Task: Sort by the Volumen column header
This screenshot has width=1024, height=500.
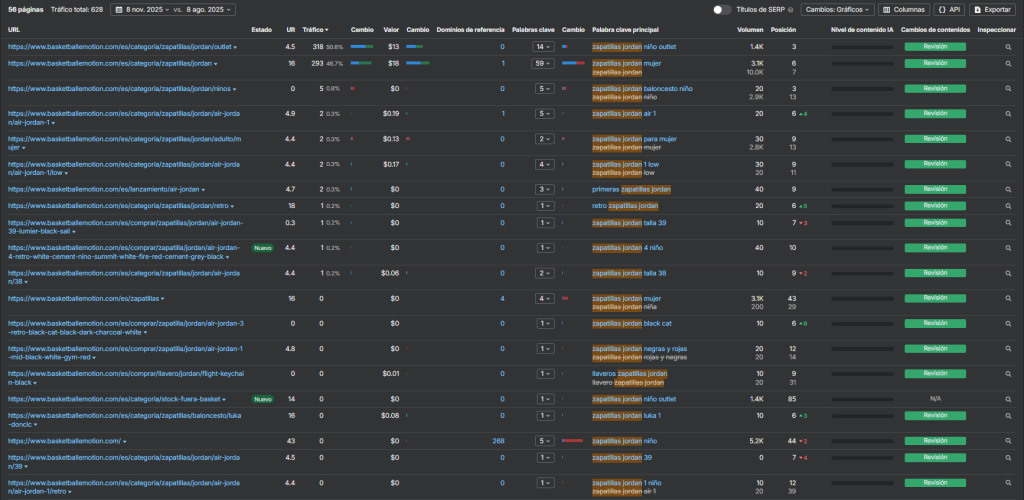Action: point(750,29)
